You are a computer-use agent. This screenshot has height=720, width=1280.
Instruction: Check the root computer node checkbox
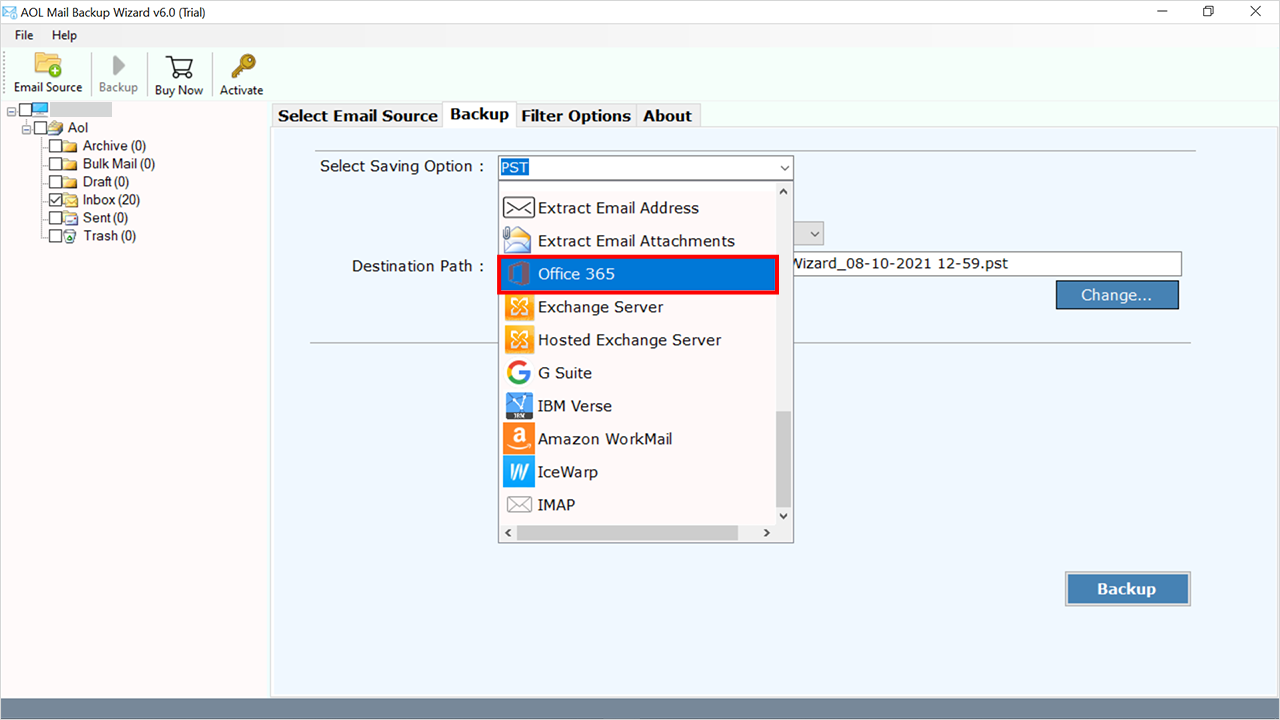coord(25,110)
